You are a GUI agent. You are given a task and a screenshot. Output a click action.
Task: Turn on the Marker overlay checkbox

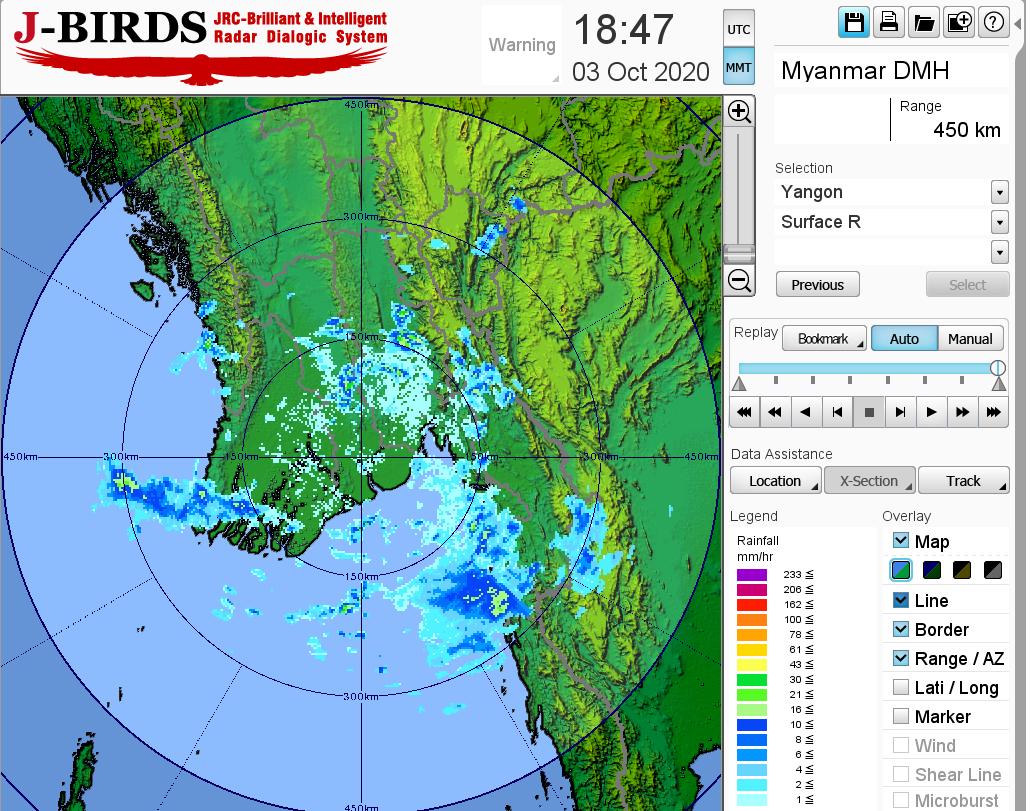(x=901, y=716)
